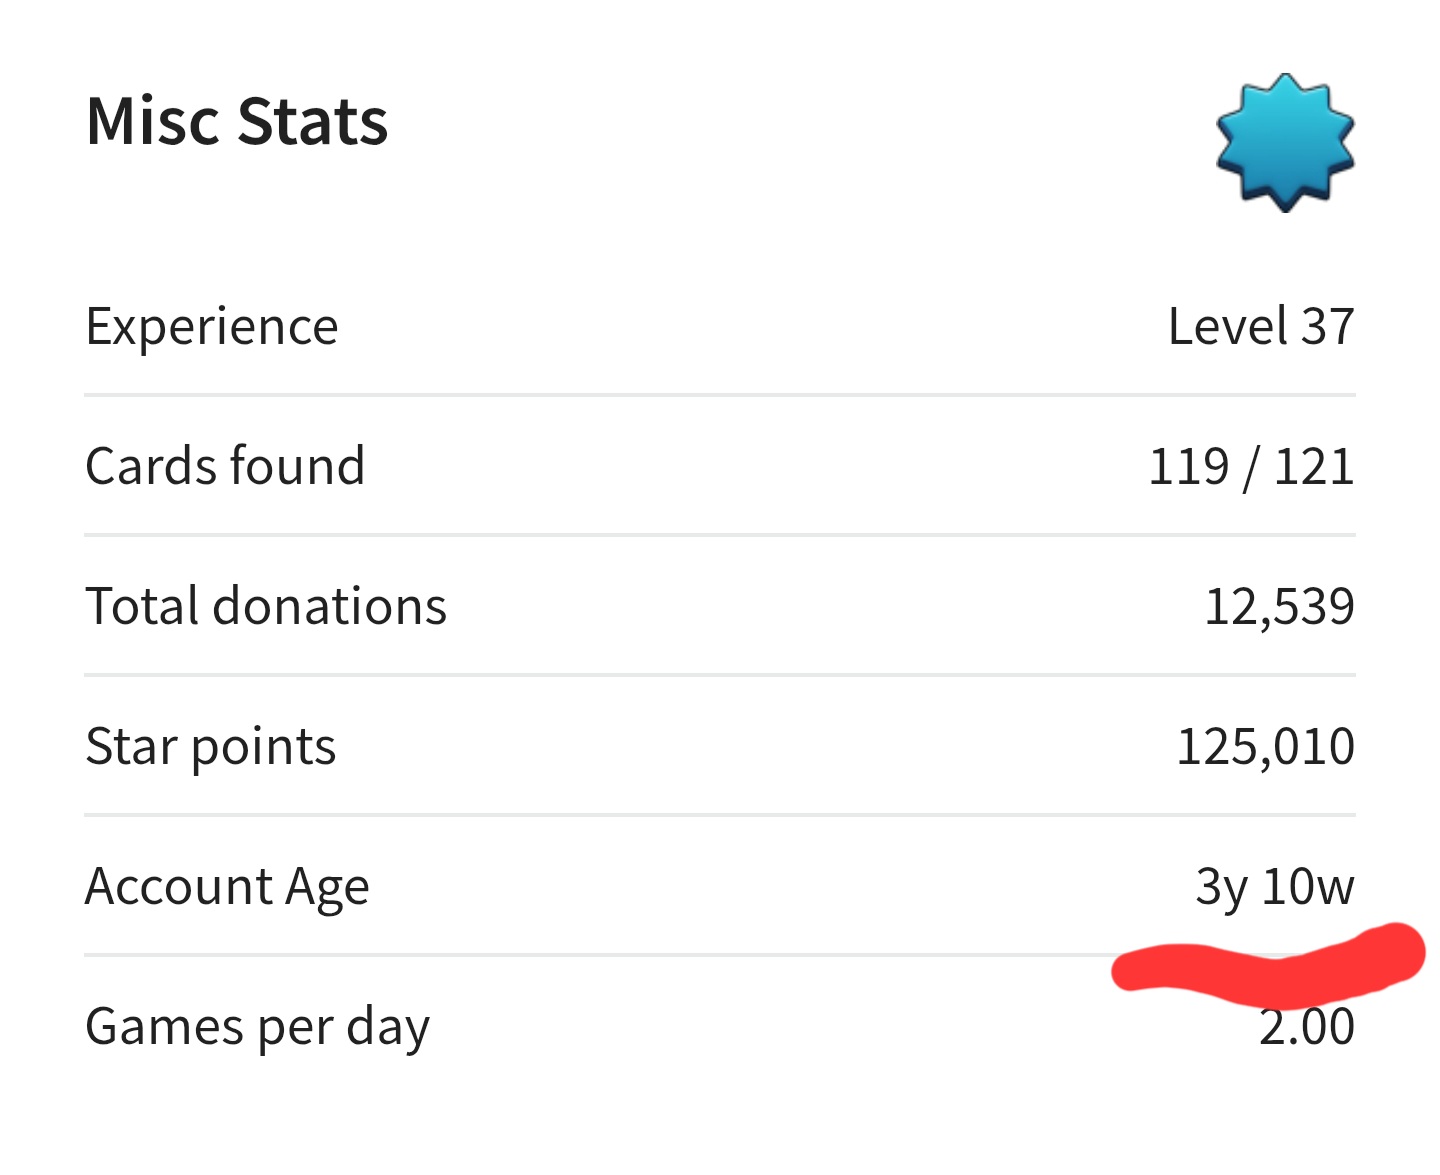
Task: Click the 125,010 star points value
Action: click(1265, 747)
